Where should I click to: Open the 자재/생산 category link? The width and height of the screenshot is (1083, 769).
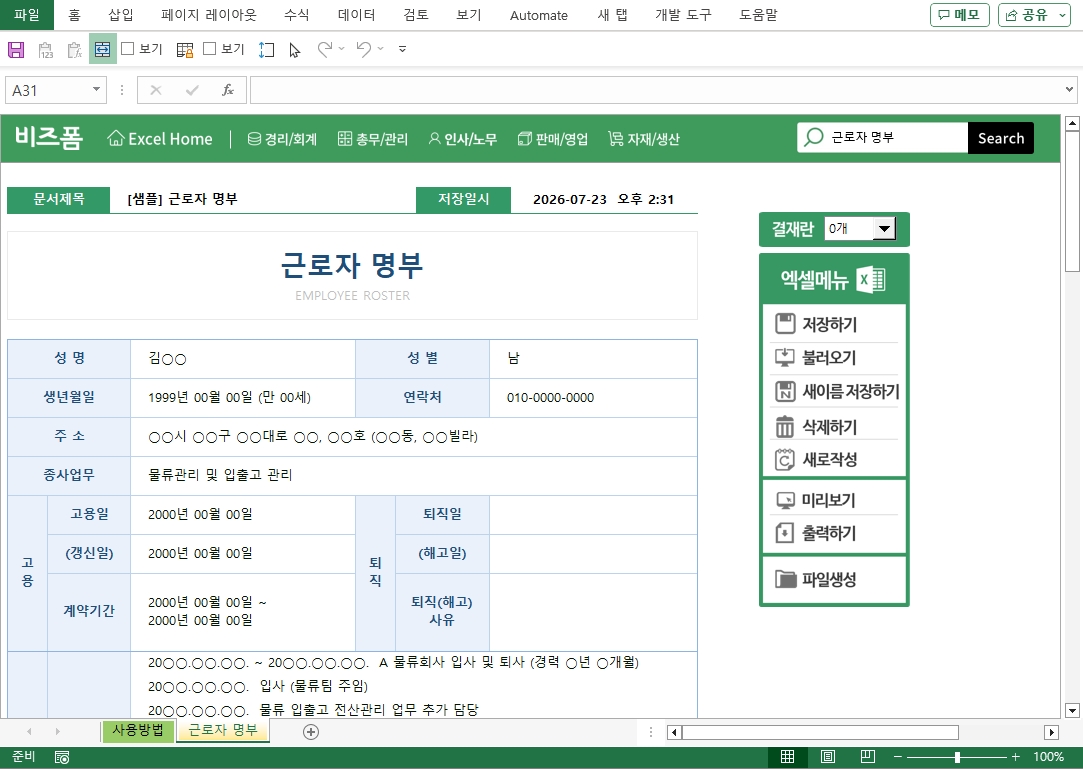[644, 139]
